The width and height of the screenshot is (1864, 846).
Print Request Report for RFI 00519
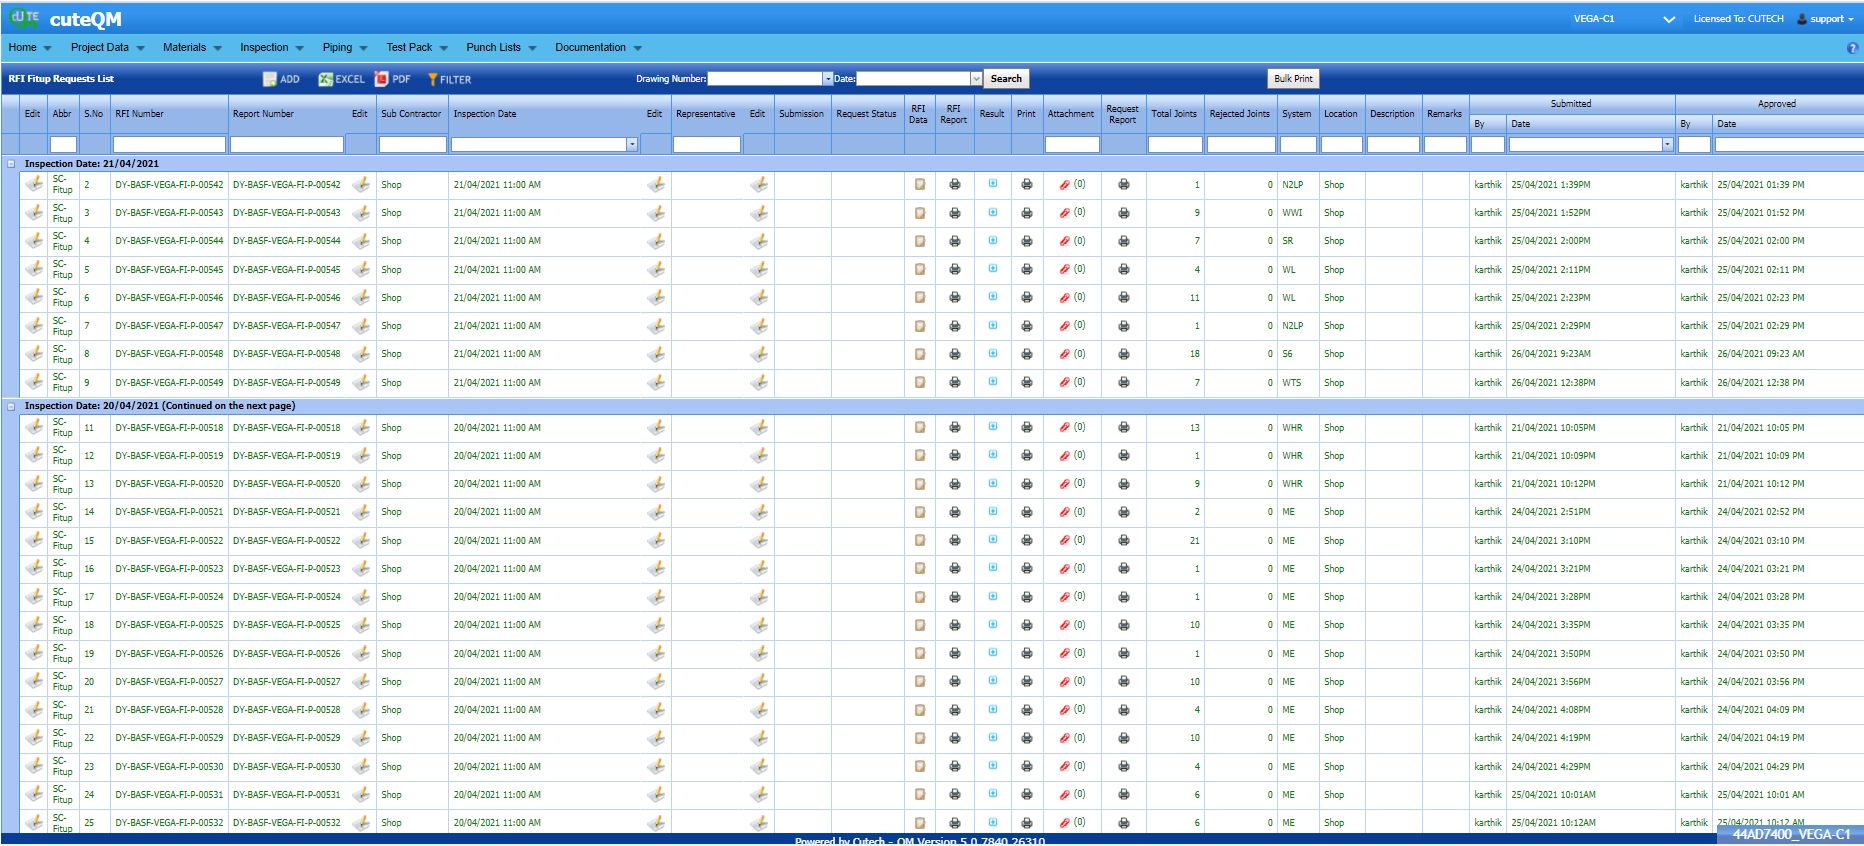coord(1123,456)
